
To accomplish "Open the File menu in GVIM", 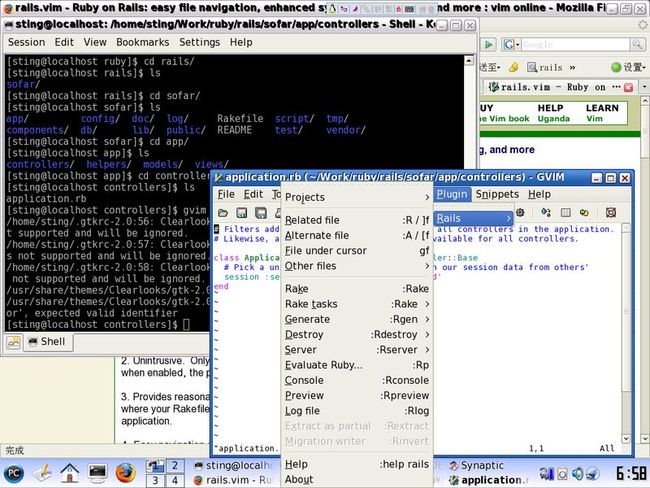I will coord(226,194).
